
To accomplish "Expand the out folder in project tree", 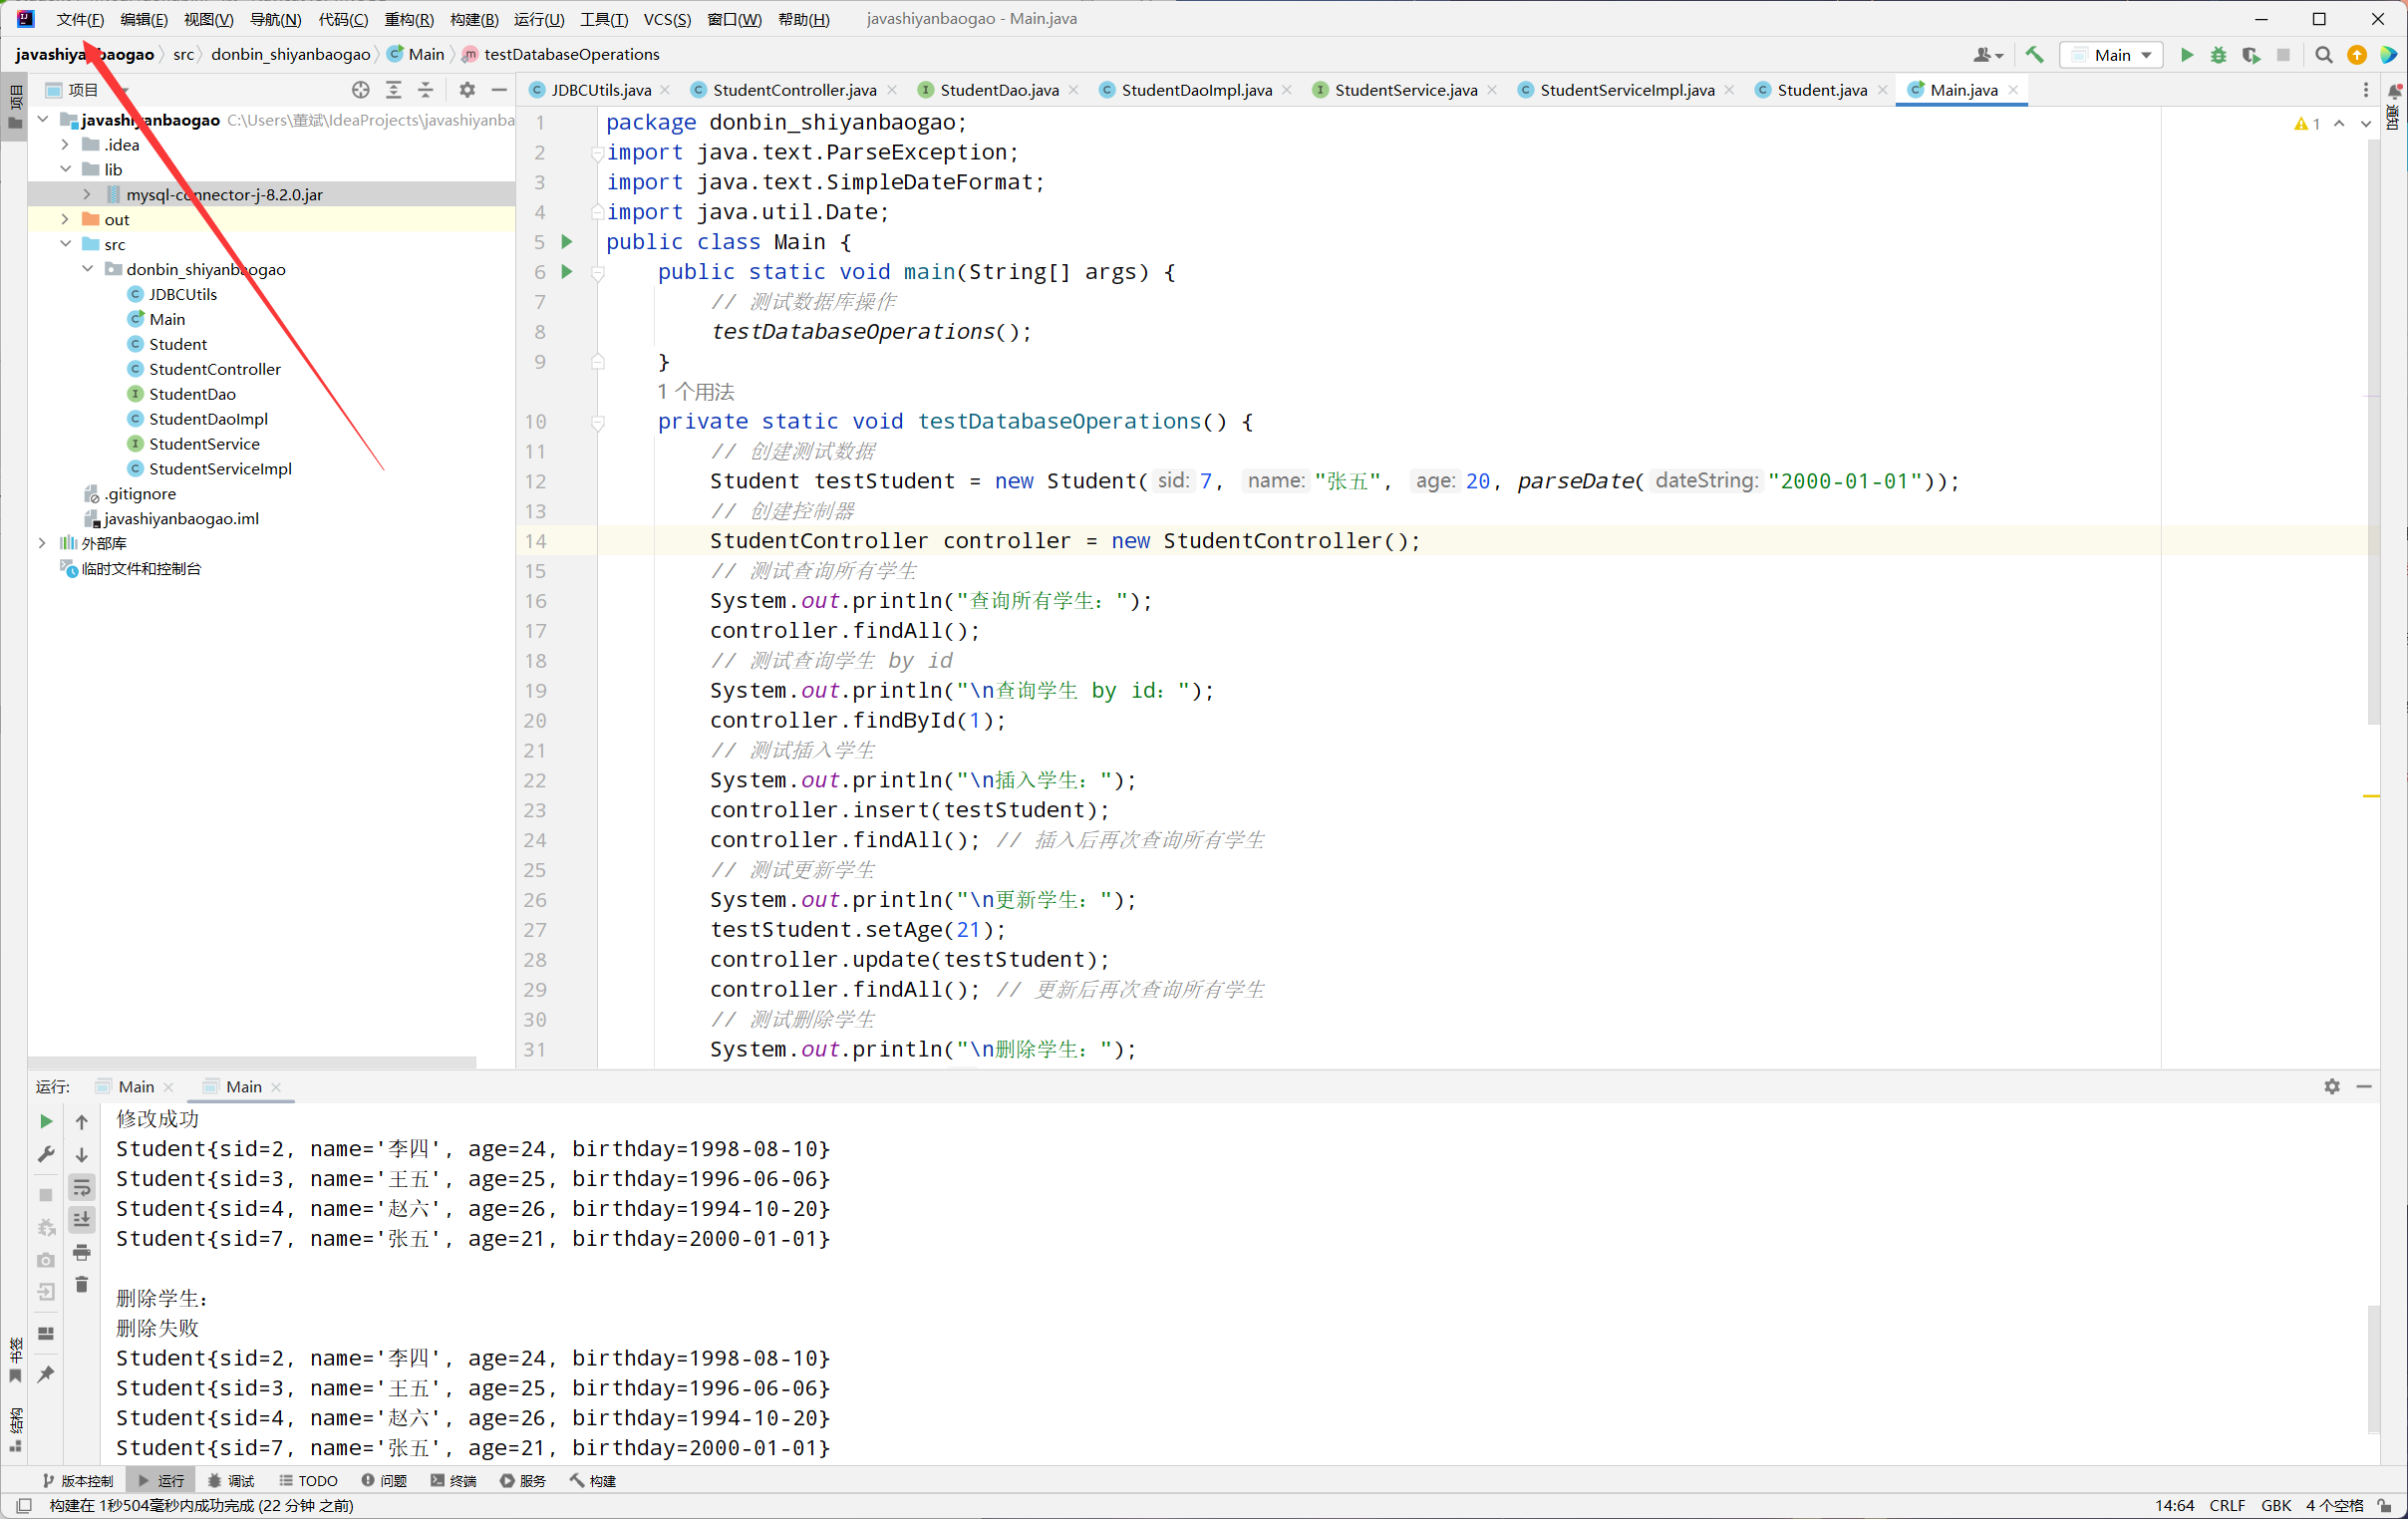I will click(65, 220).
